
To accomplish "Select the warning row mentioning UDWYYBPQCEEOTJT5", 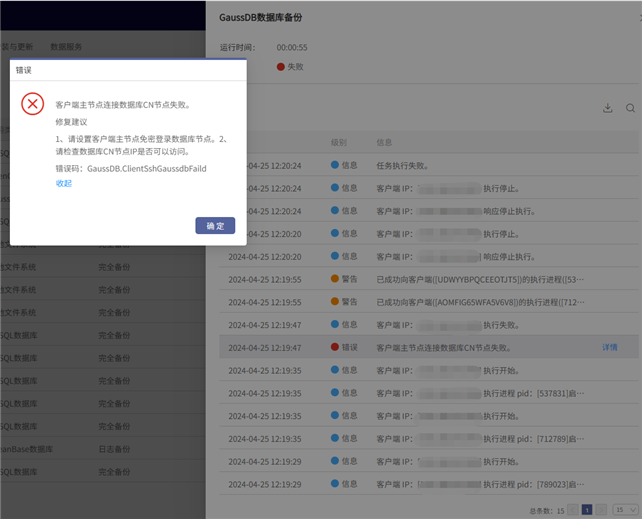I will tap(429, 279).
